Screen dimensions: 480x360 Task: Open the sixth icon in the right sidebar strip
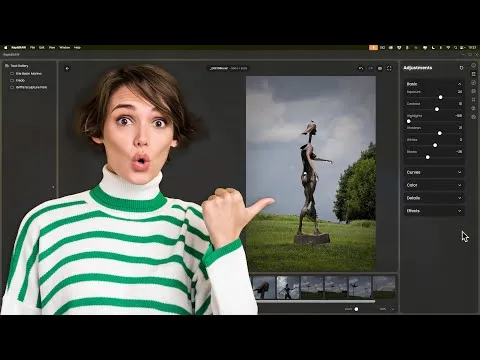(473, 108)
